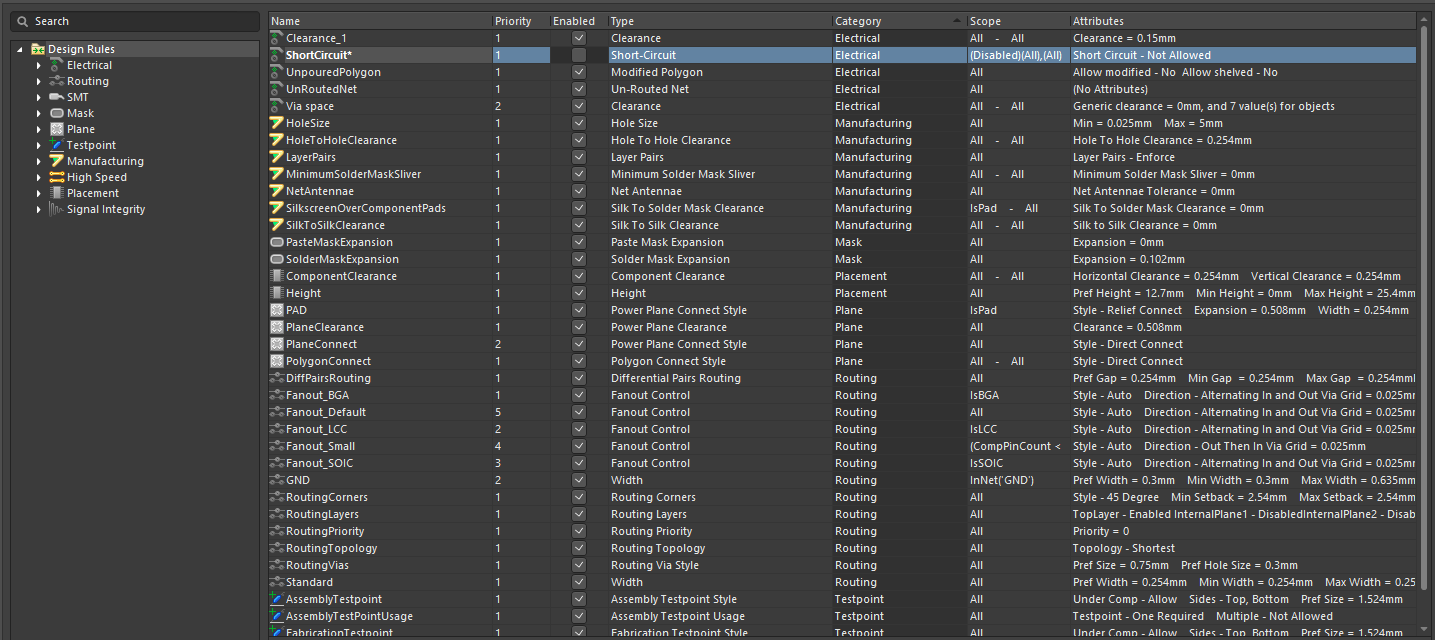Select the Mask category in tree
1435x640 pixels.
[80, 113]
